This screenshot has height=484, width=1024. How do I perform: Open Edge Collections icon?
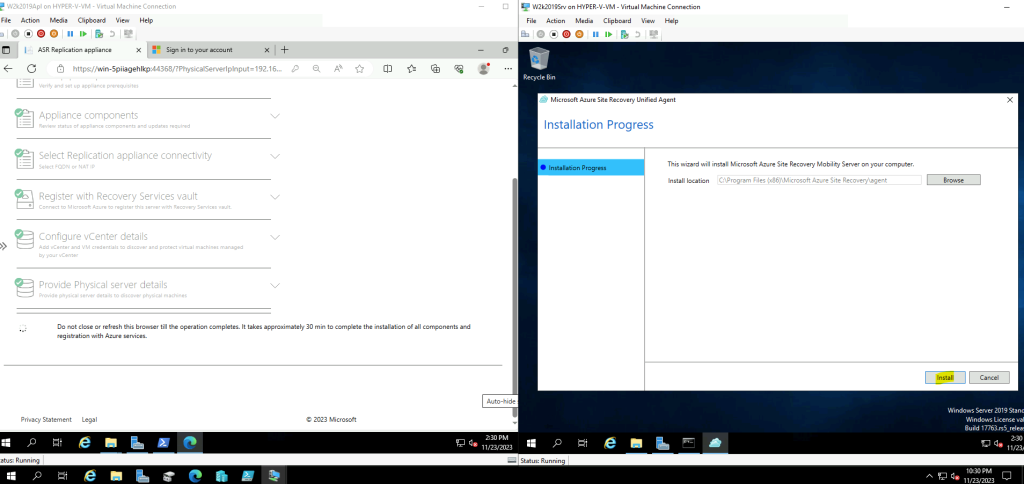436,69
